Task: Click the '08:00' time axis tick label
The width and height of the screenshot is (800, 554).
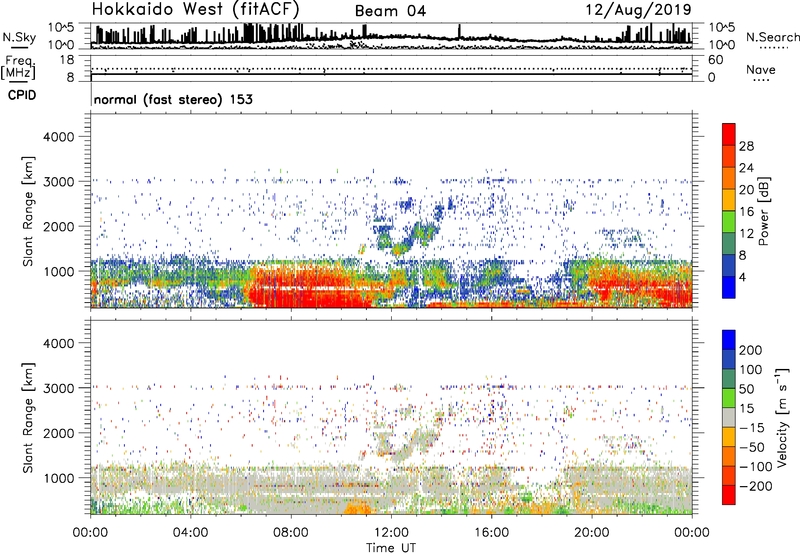Action: pos(291,533)
